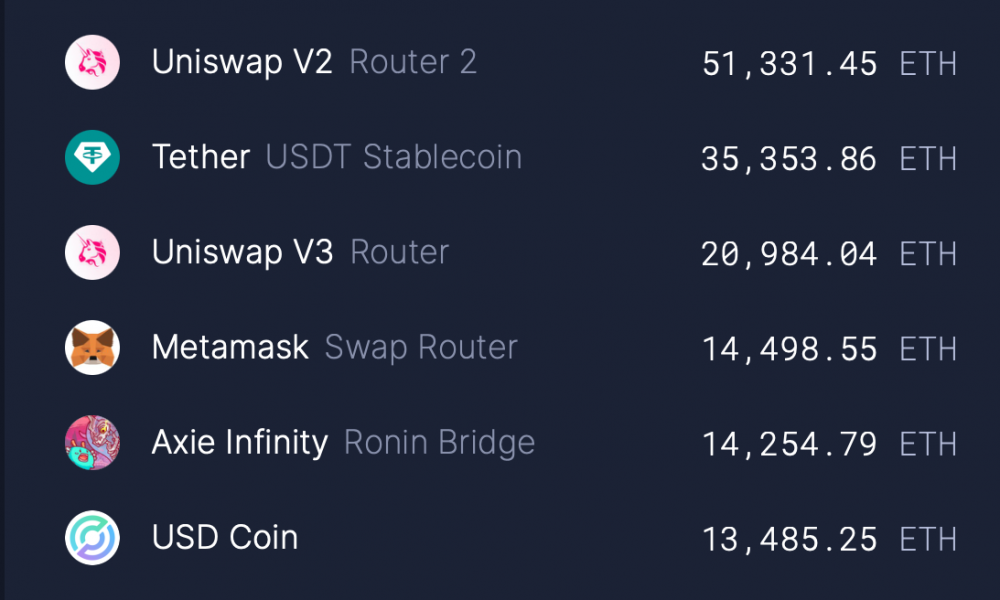Click the Router 2 label
The height and width of the screenshot is (600, 1000).
point(413,62)
